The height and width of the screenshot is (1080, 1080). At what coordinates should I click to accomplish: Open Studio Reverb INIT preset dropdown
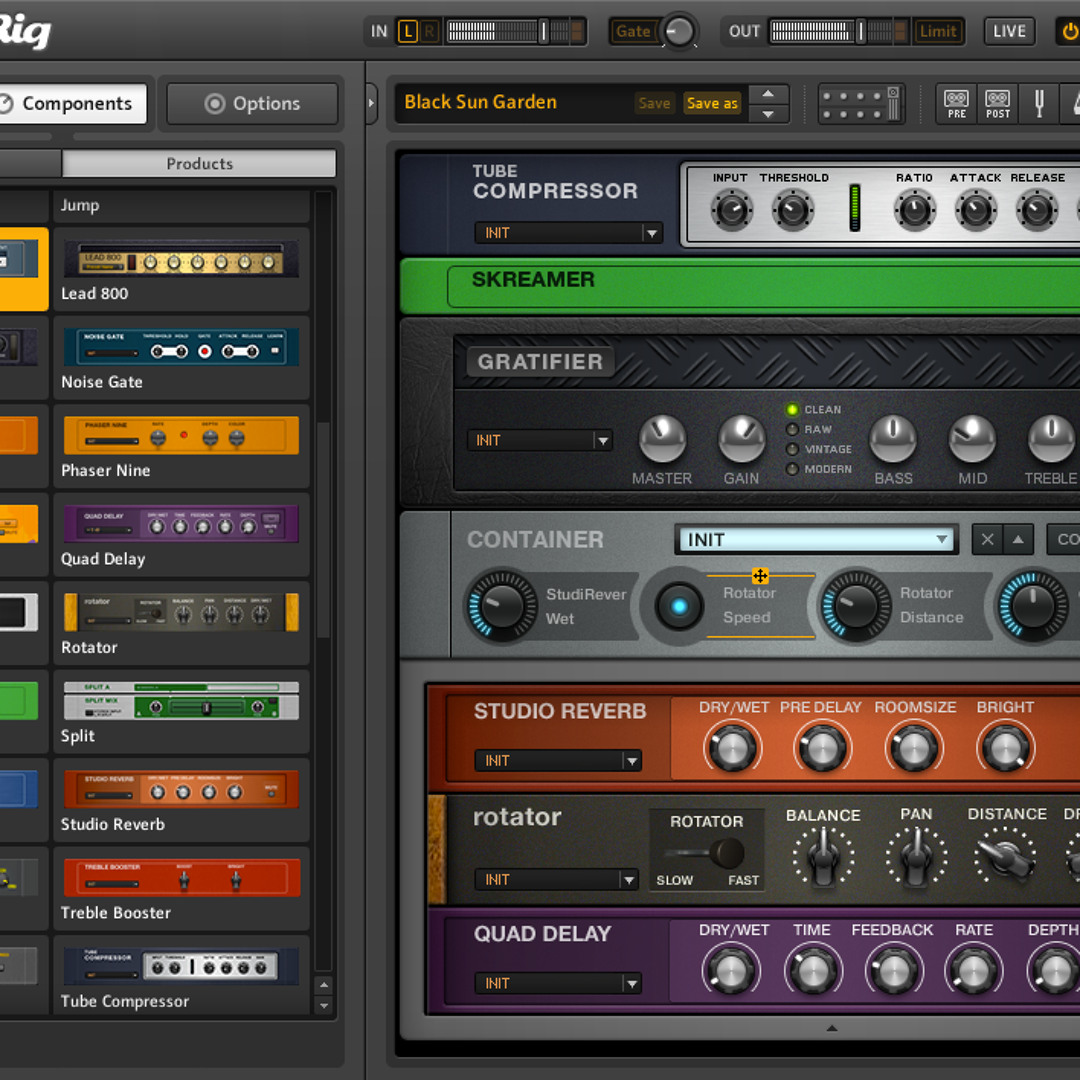(558, 760)
